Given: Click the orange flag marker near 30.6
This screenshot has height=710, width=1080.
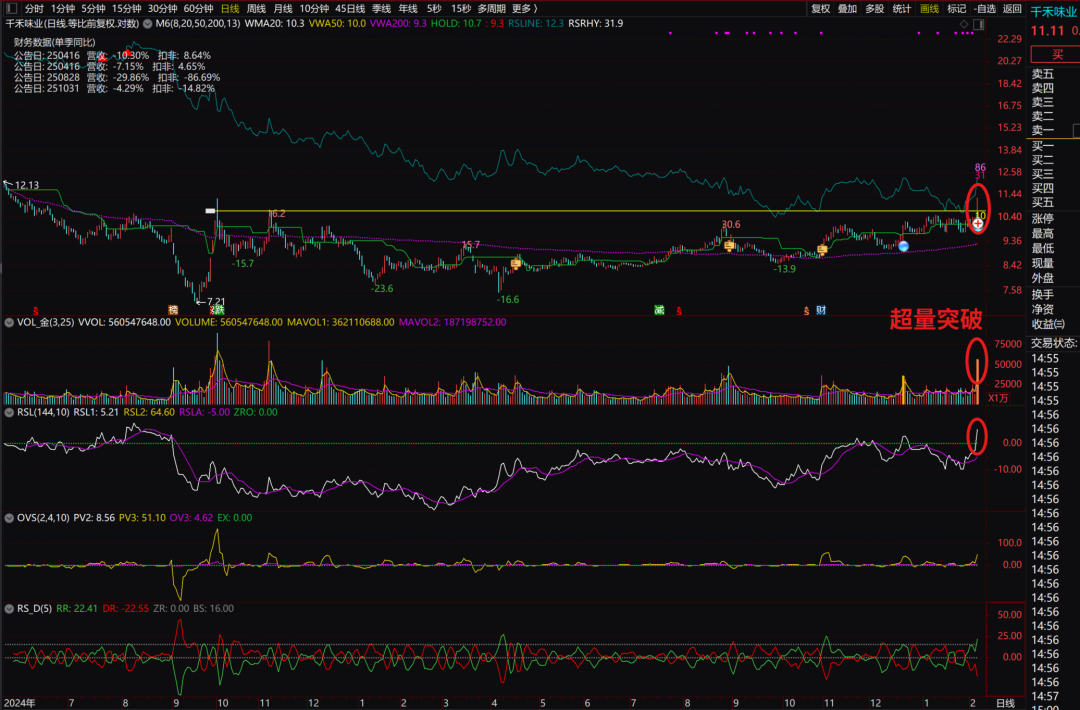Looking at the screenshot, I should click(729, 245).
